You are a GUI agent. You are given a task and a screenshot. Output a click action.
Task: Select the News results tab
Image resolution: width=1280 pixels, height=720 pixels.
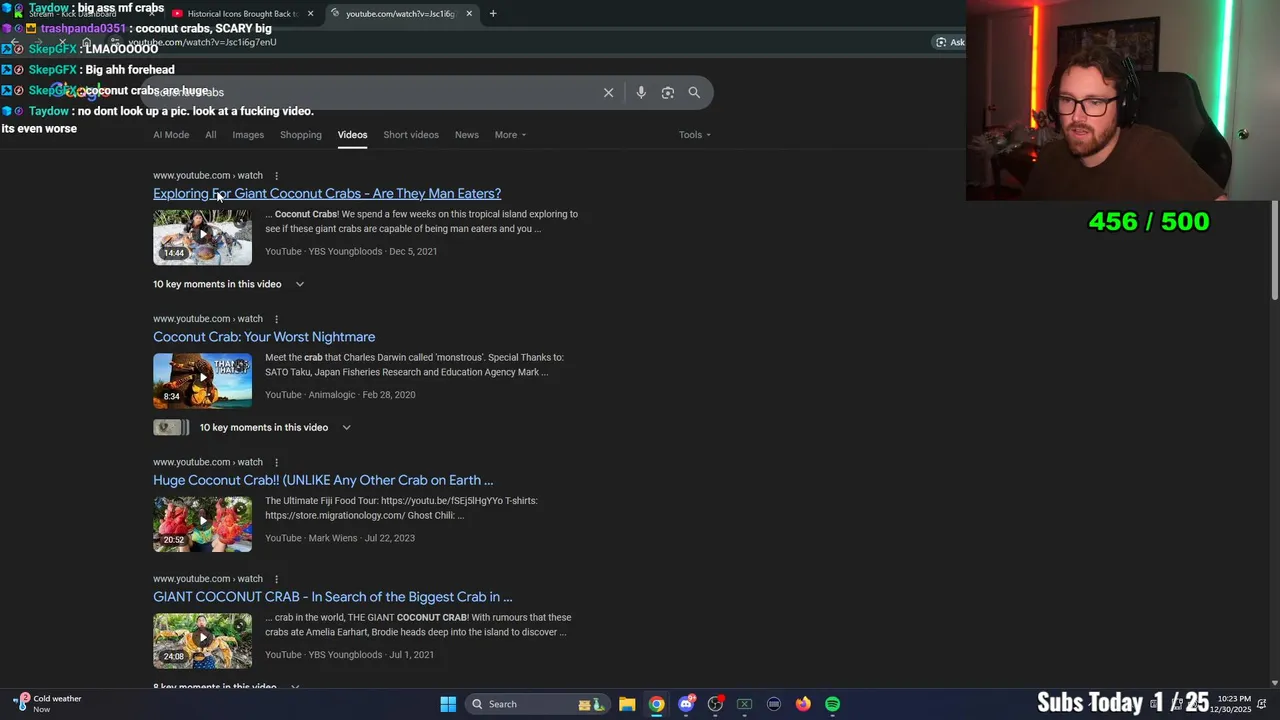coord(467,135)
